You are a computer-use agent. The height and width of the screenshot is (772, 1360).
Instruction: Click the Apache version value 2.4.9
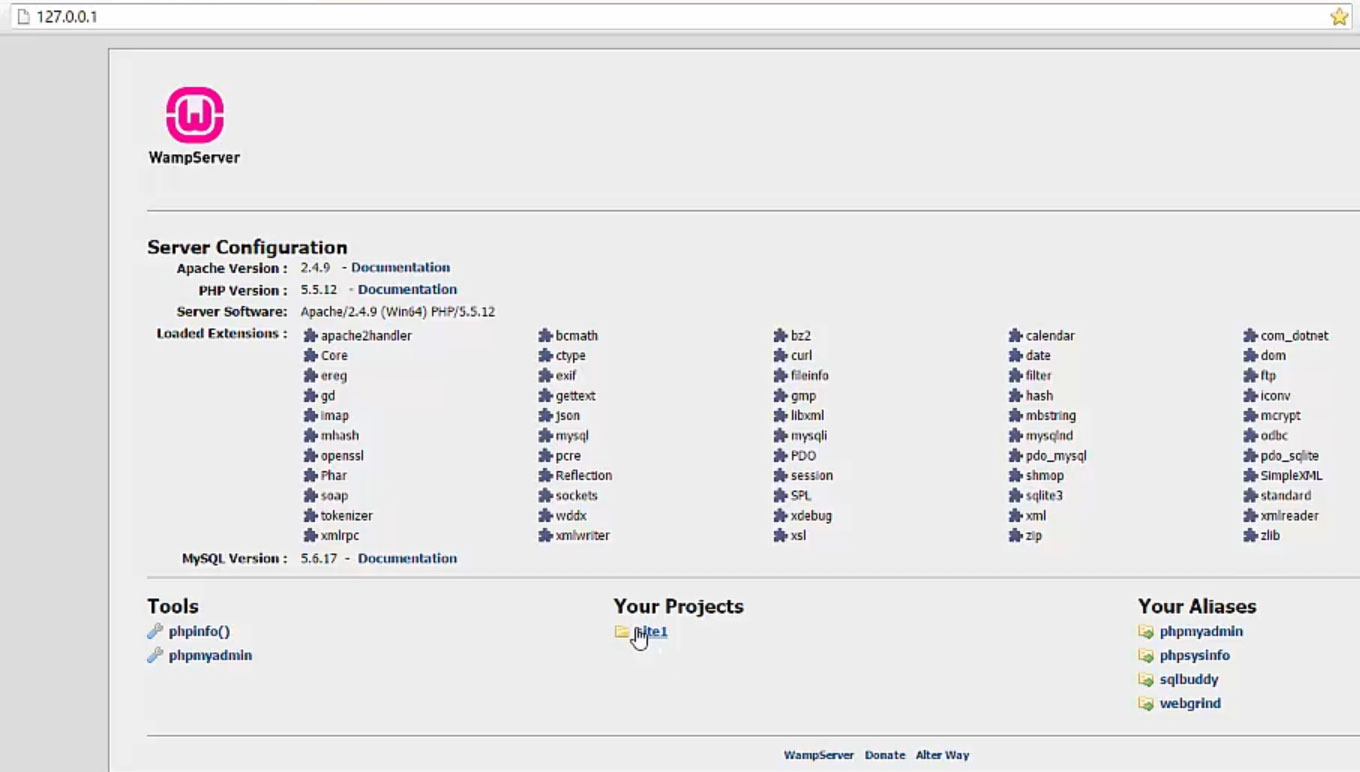tap(315, 267)
